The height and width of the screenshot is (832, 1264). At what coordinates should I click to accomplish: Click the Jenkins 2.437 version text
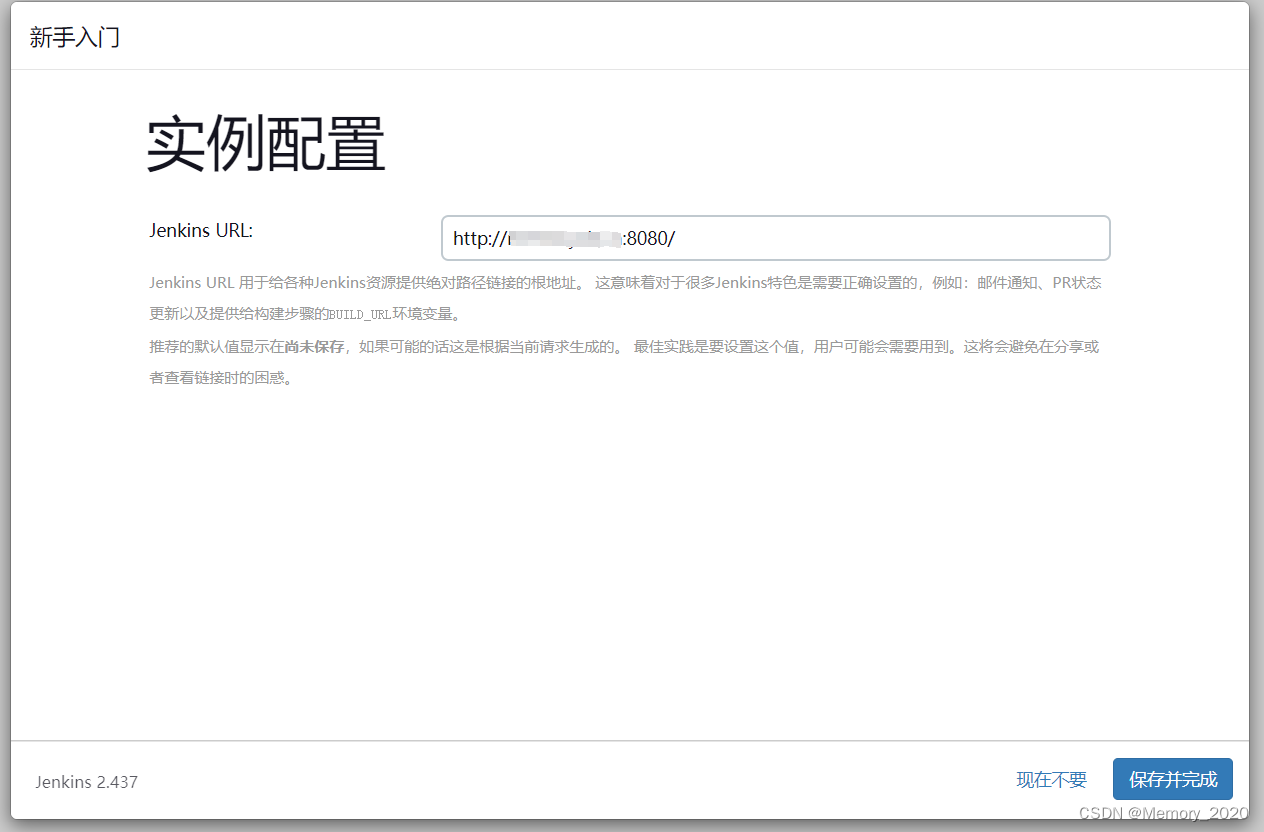(x=87, y=781)
